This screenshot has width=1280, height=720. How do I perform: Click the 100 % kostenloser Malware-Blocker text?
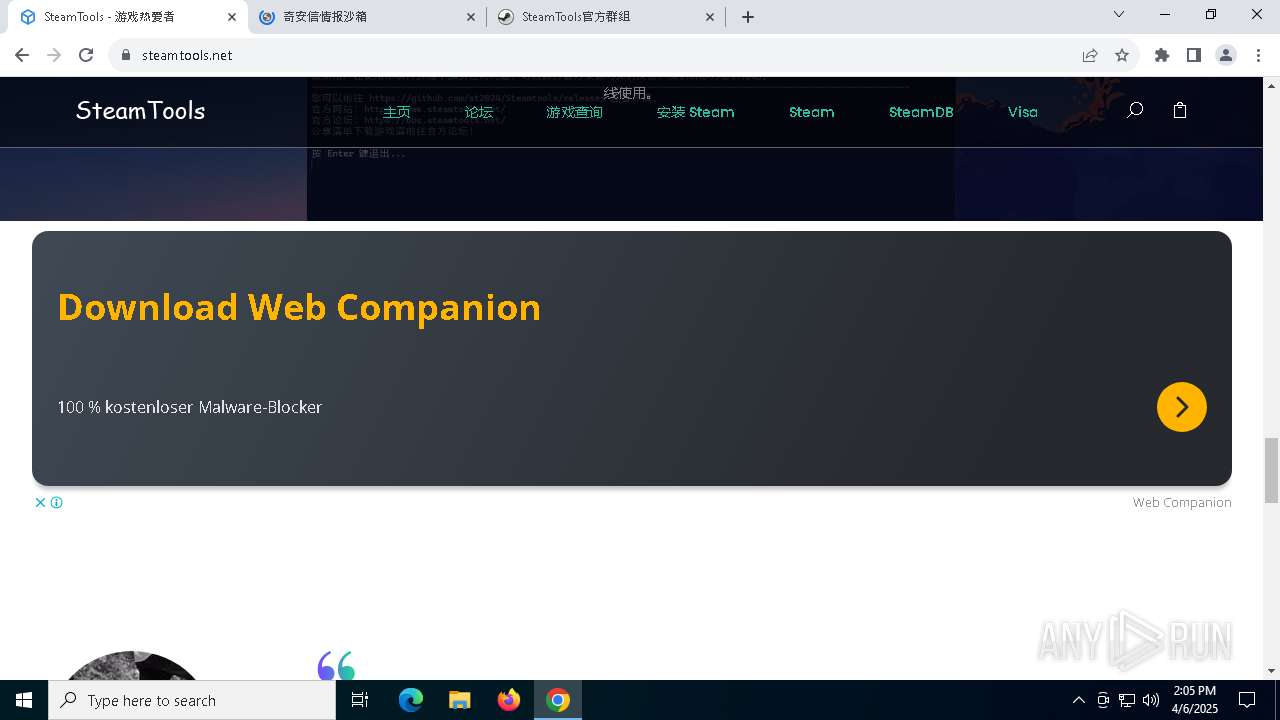tap(190, 407)
